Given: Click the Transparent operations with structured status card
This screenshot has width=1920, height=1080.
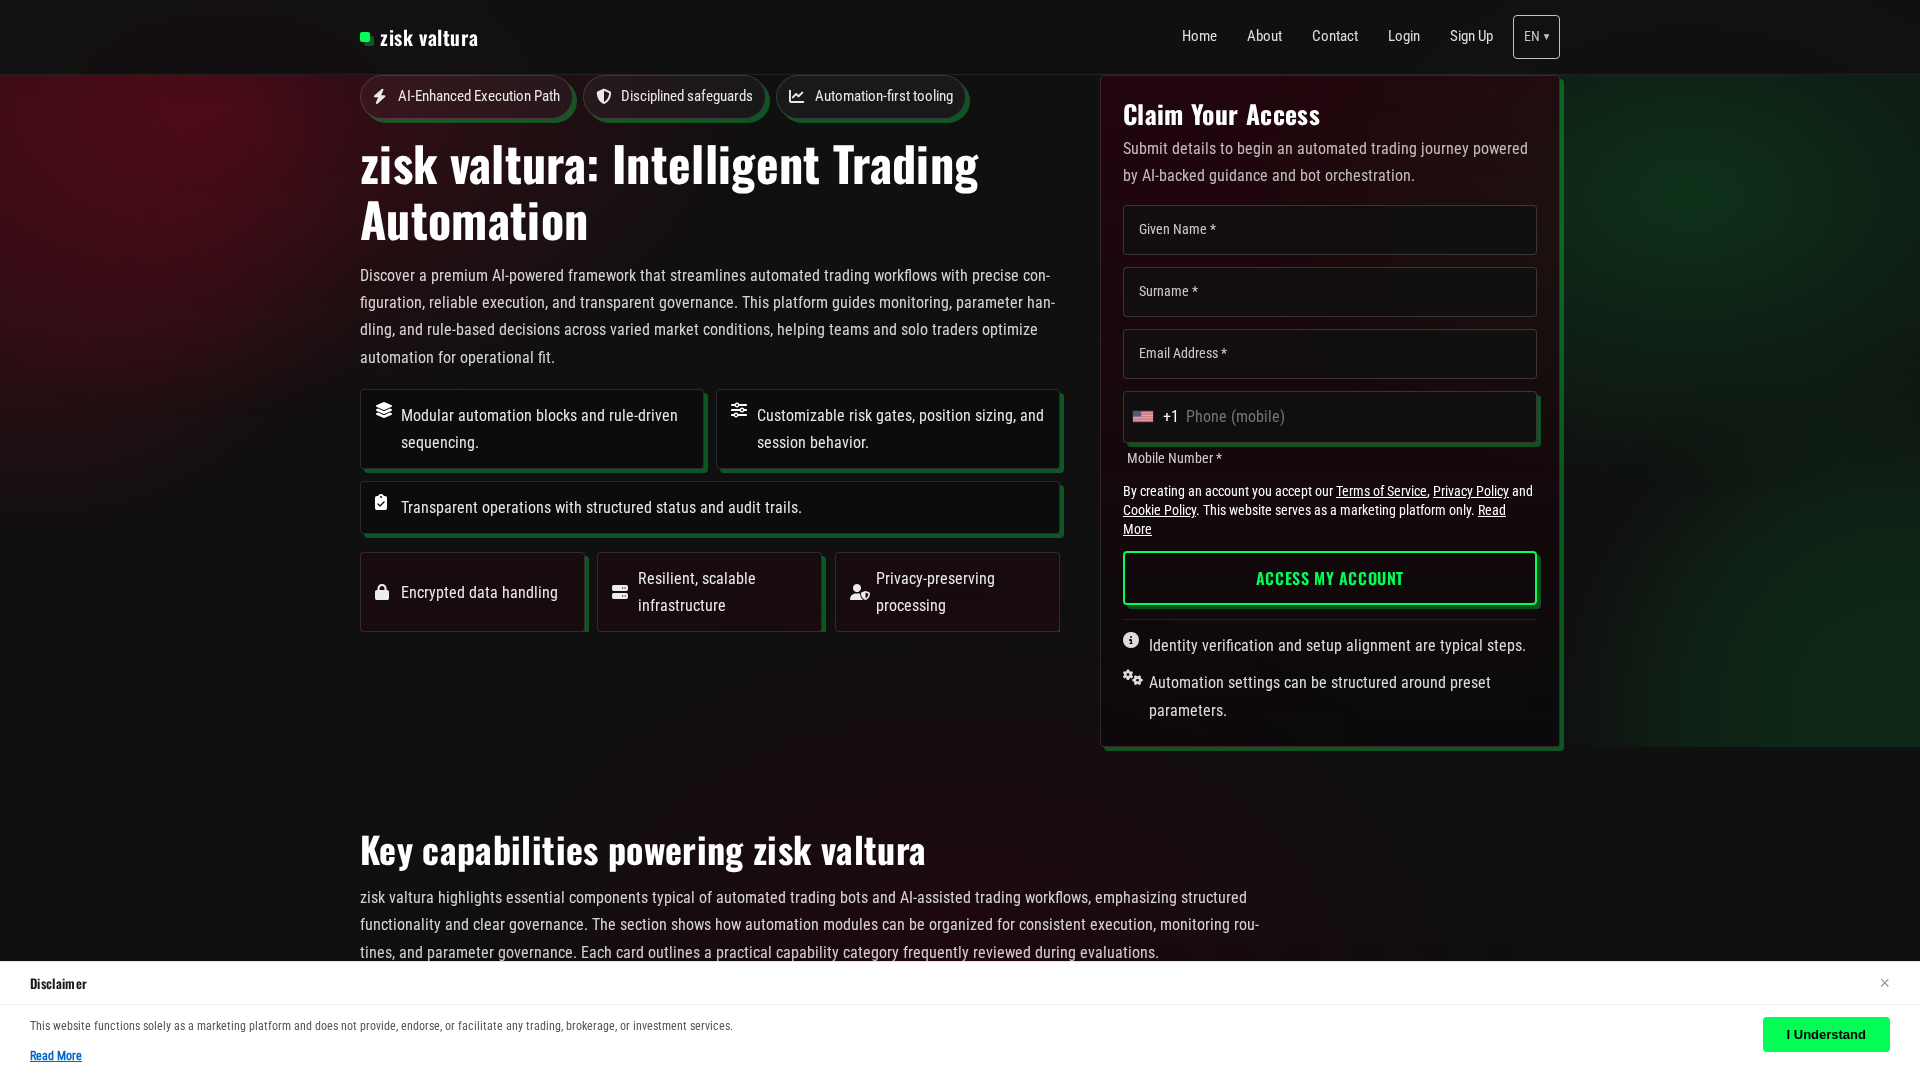Looking at the screenshot, I should tap(710, 508).
